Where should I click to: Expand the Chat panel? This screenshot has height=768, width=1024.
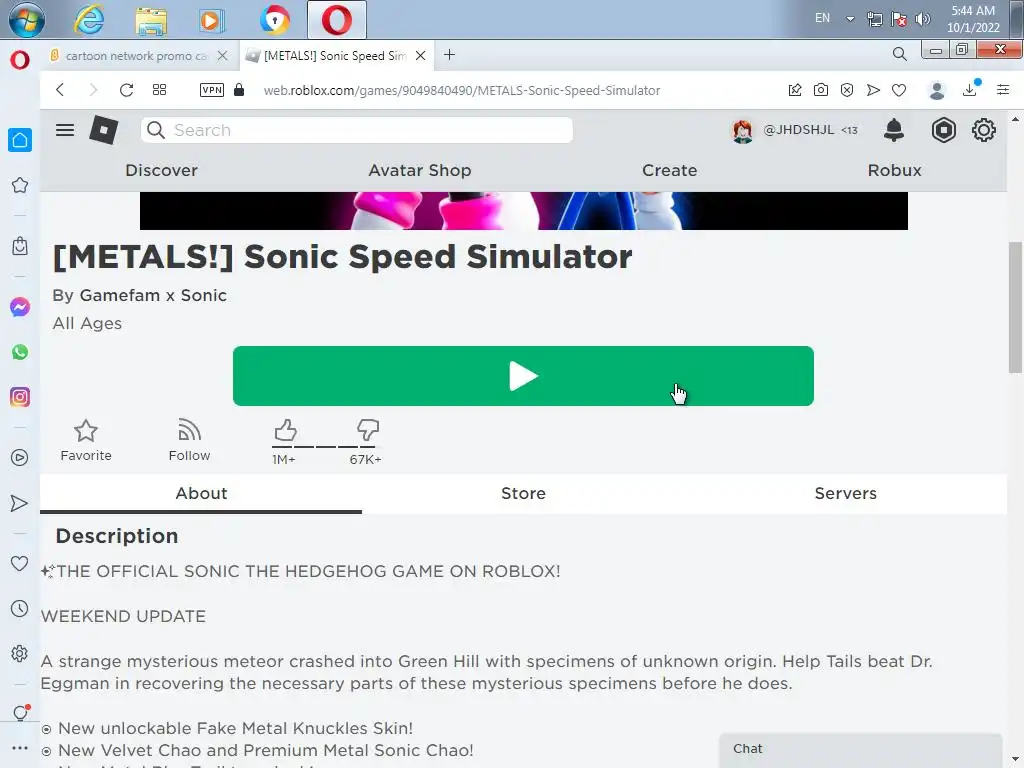(861, 750)
